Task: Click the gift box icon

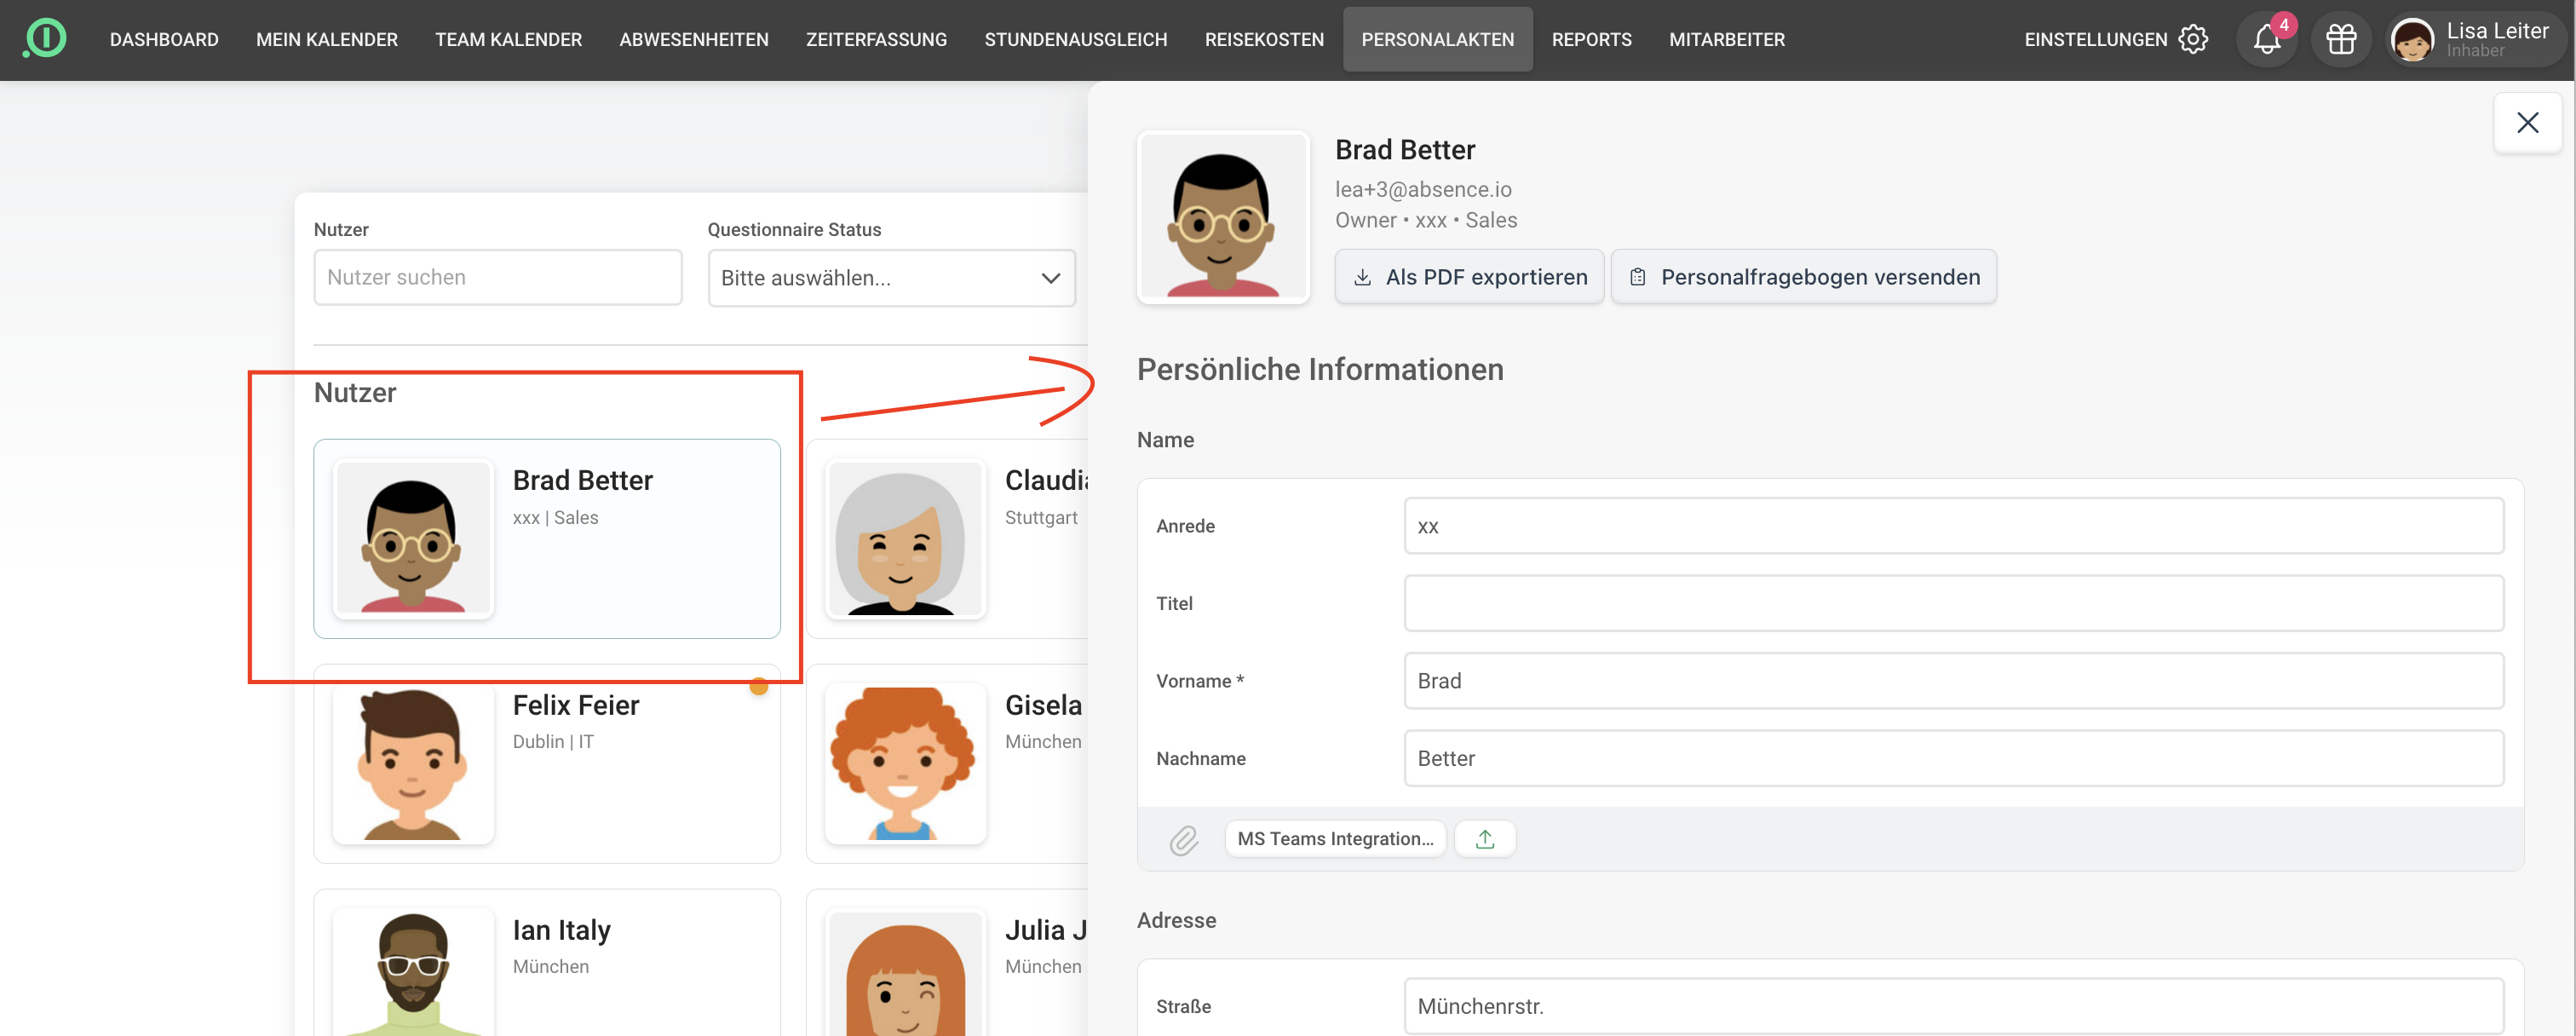Action: (x=2340, y=40)
